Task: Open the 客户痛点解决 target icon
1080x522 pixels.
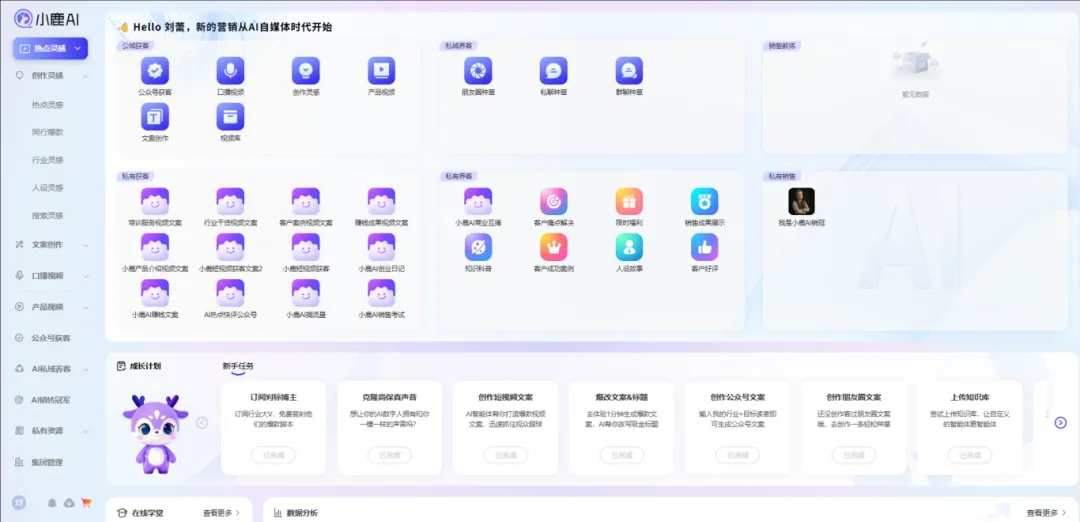Action: coord(554,201)
